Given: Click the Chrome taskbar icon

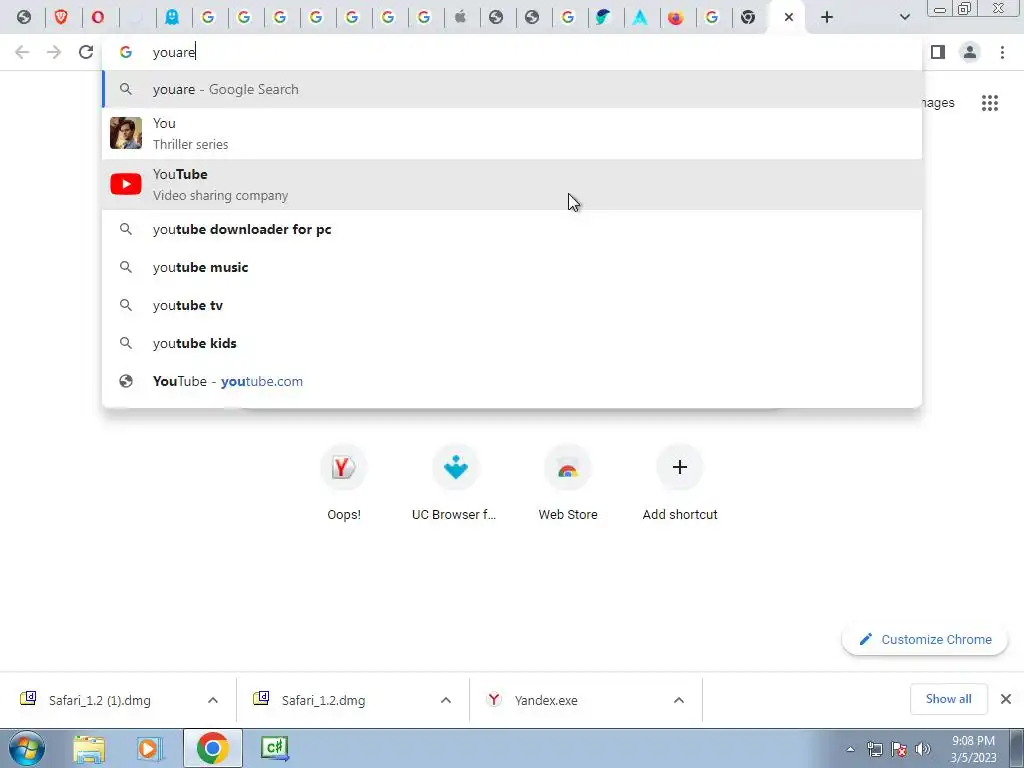Looking at the screenshot, I should pyautogui.click(x=213, y=748).
